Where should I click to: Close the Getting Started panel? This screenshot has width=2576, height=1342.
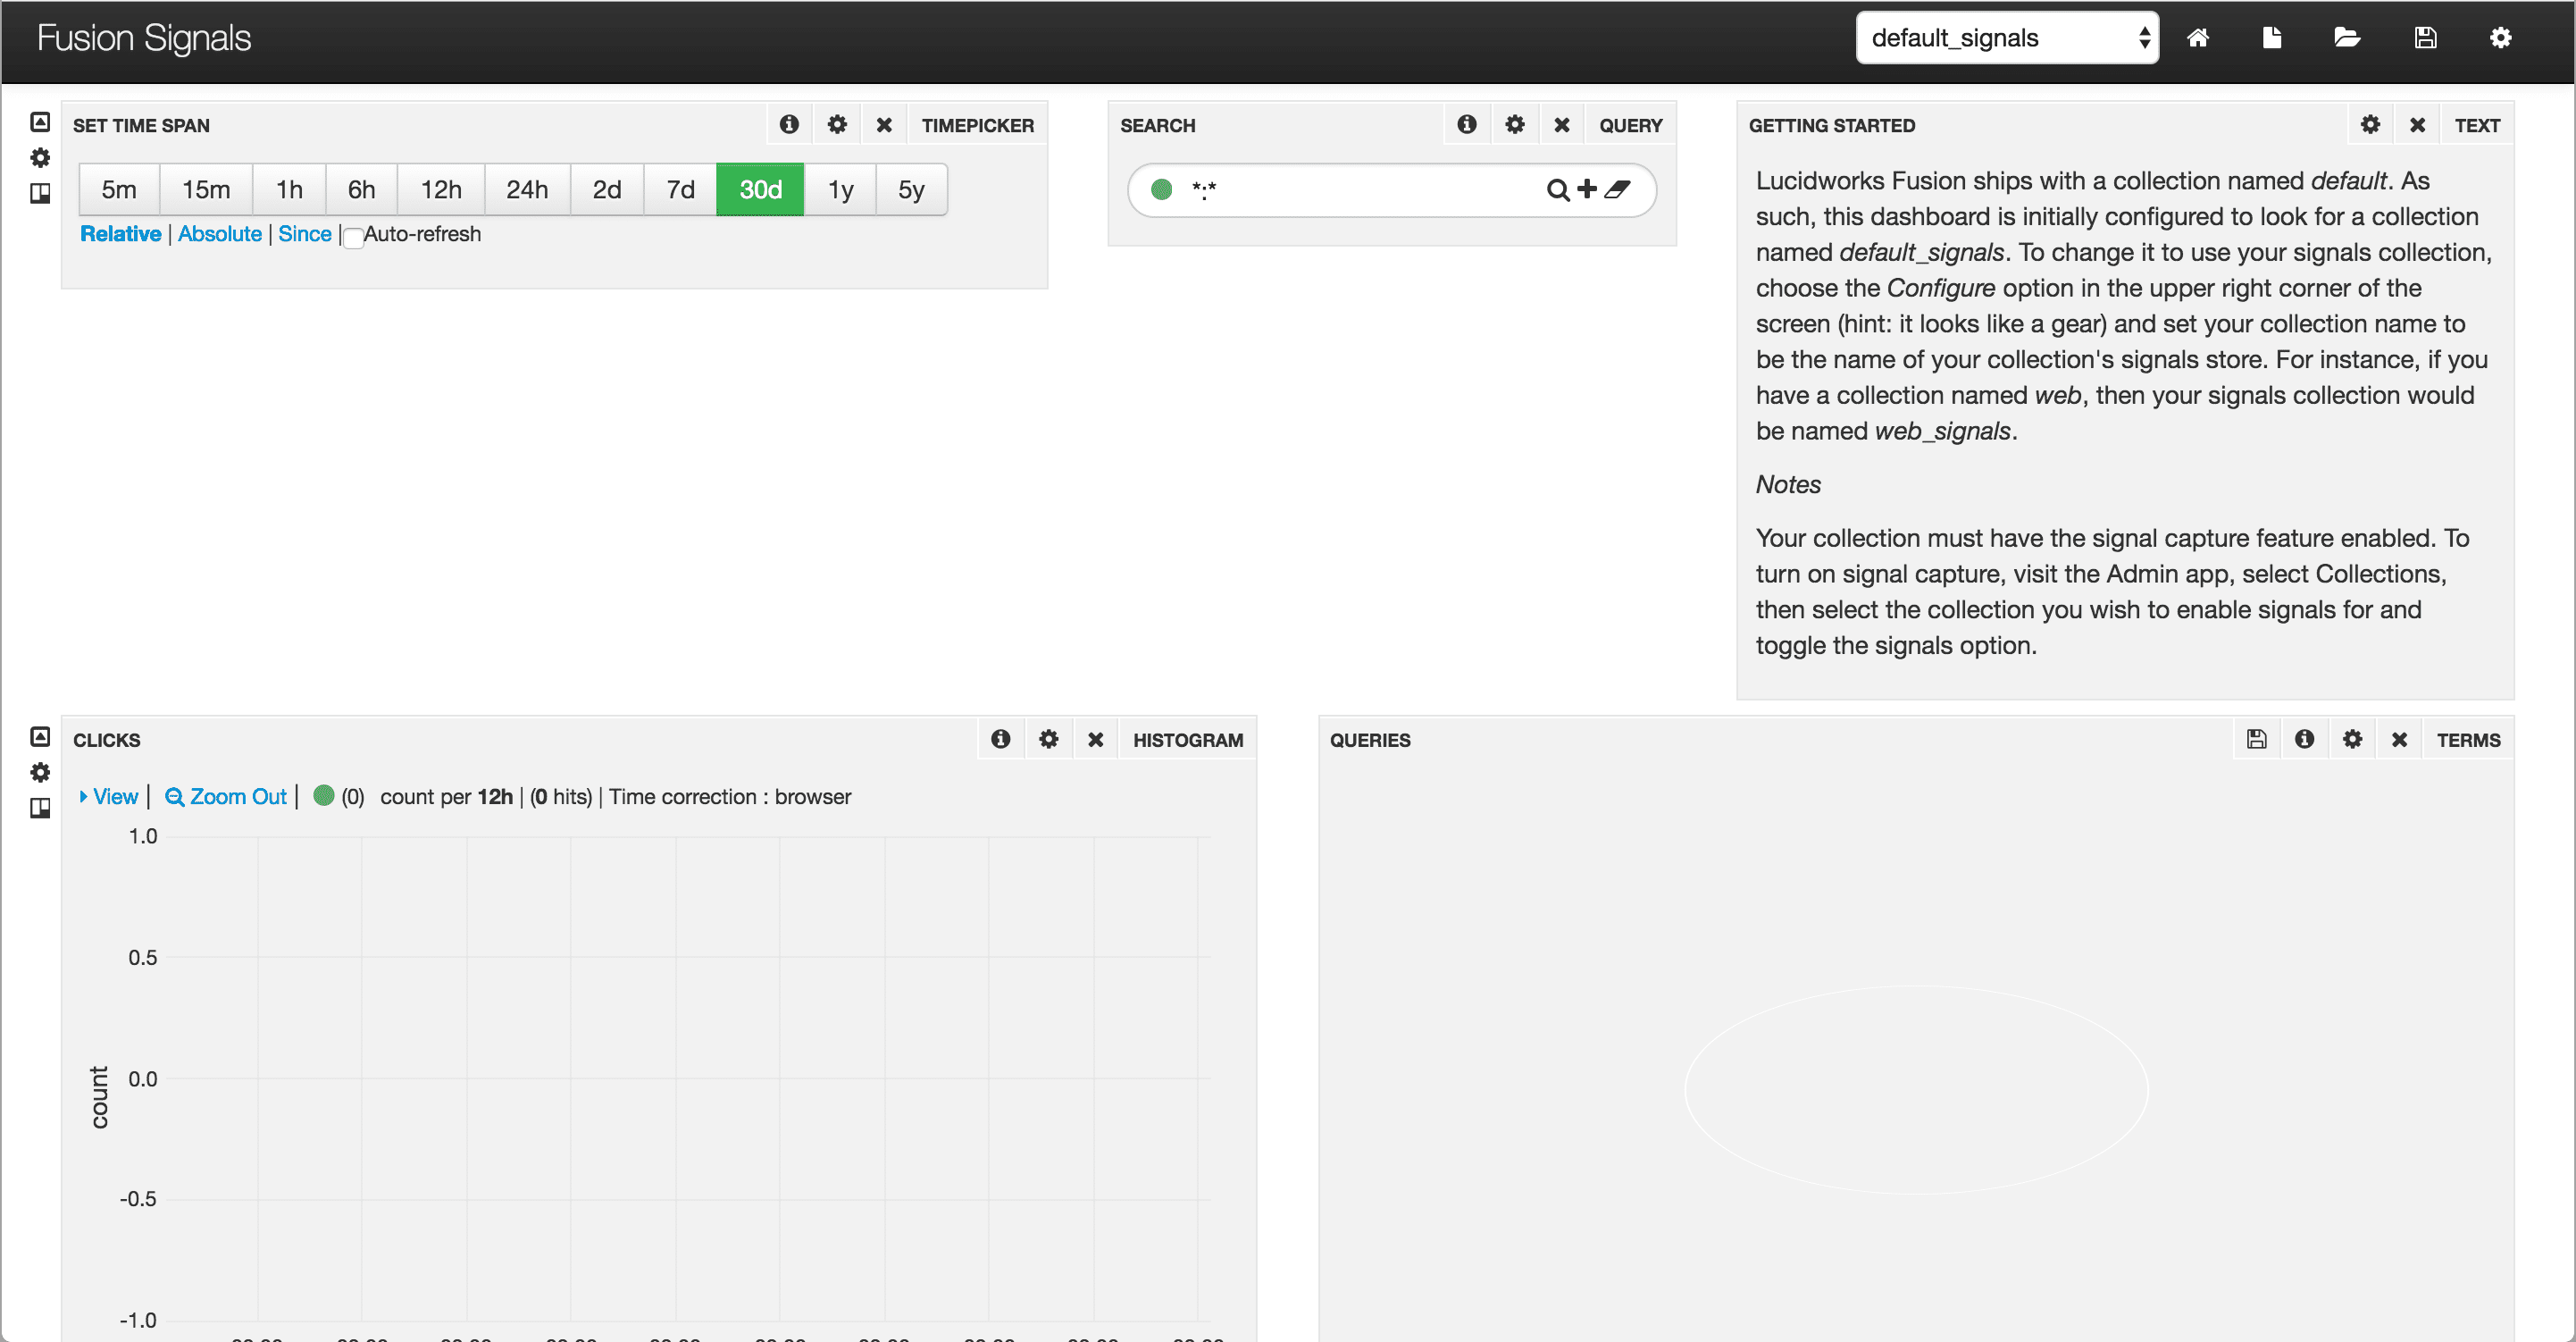pos(2417,125)
